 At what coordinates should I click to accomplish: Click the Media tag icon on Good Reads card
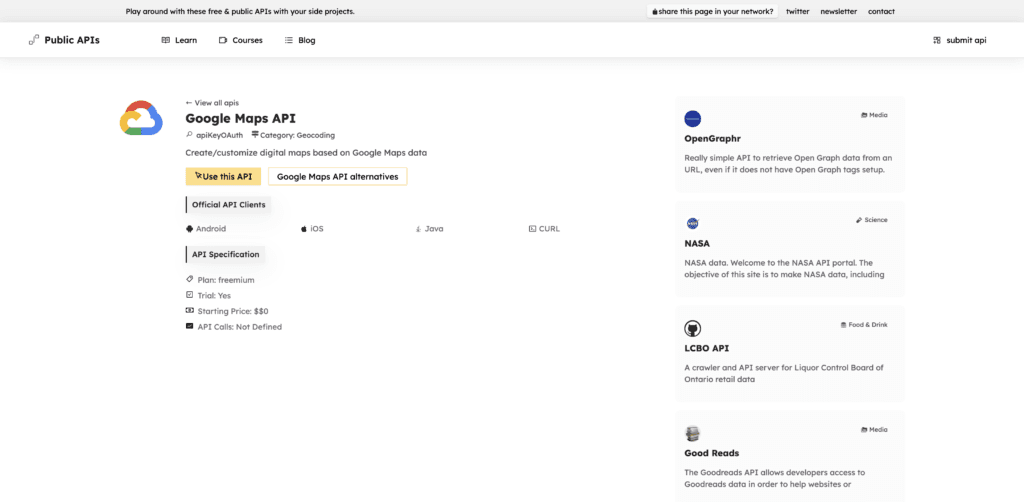coord(864,430)
